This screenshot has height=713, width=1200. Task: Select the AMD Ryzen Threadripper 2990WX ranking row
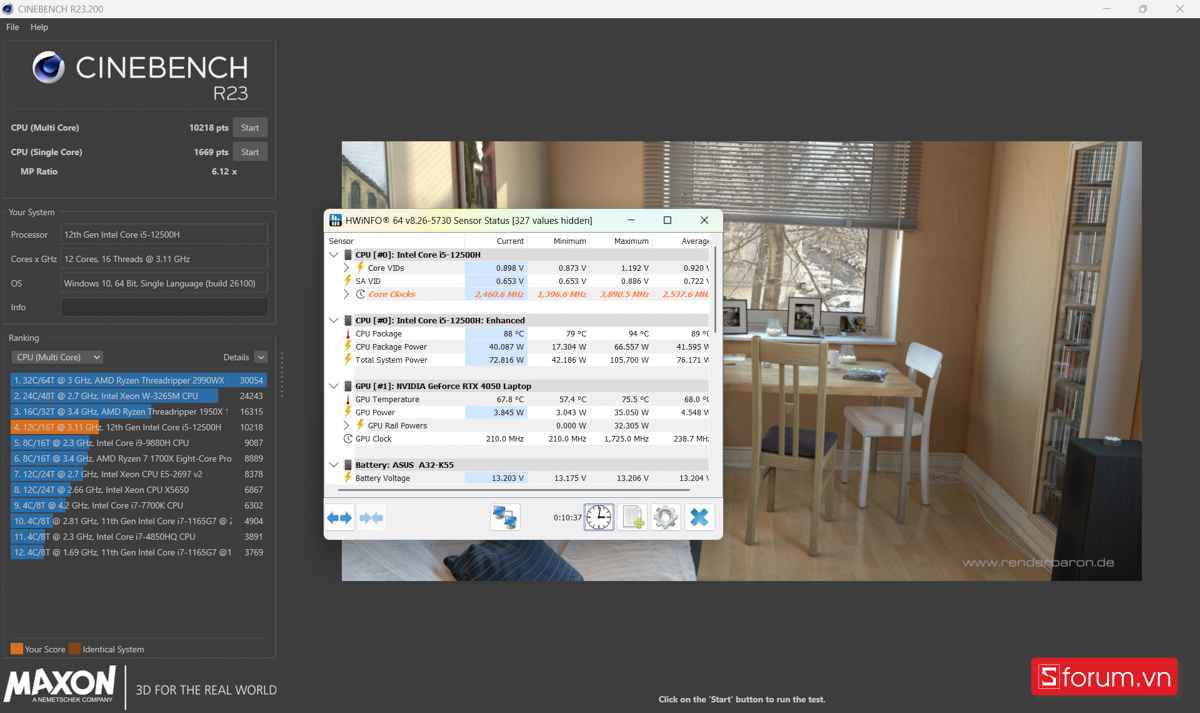pos(138,380)
